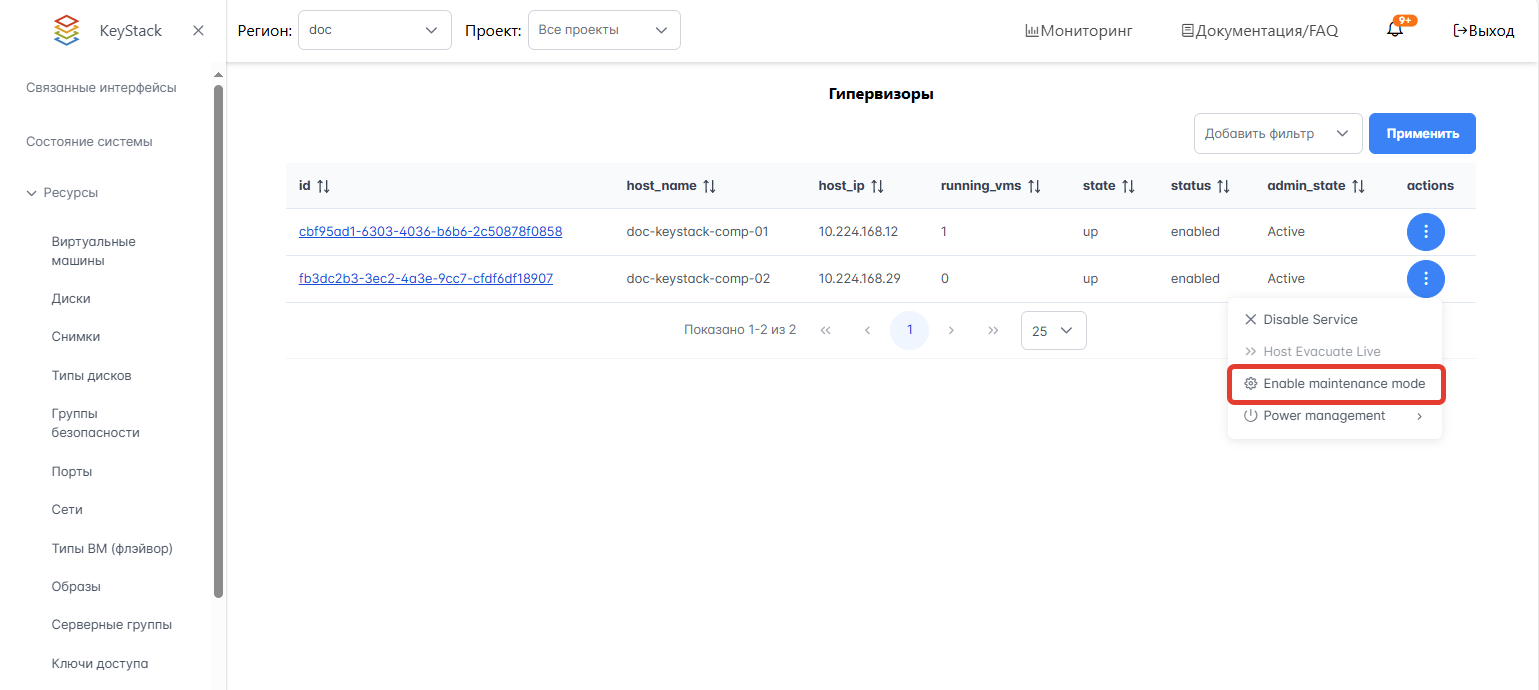Open the Регион dropdown
The image size is (1539, 690).
(374, 30)
